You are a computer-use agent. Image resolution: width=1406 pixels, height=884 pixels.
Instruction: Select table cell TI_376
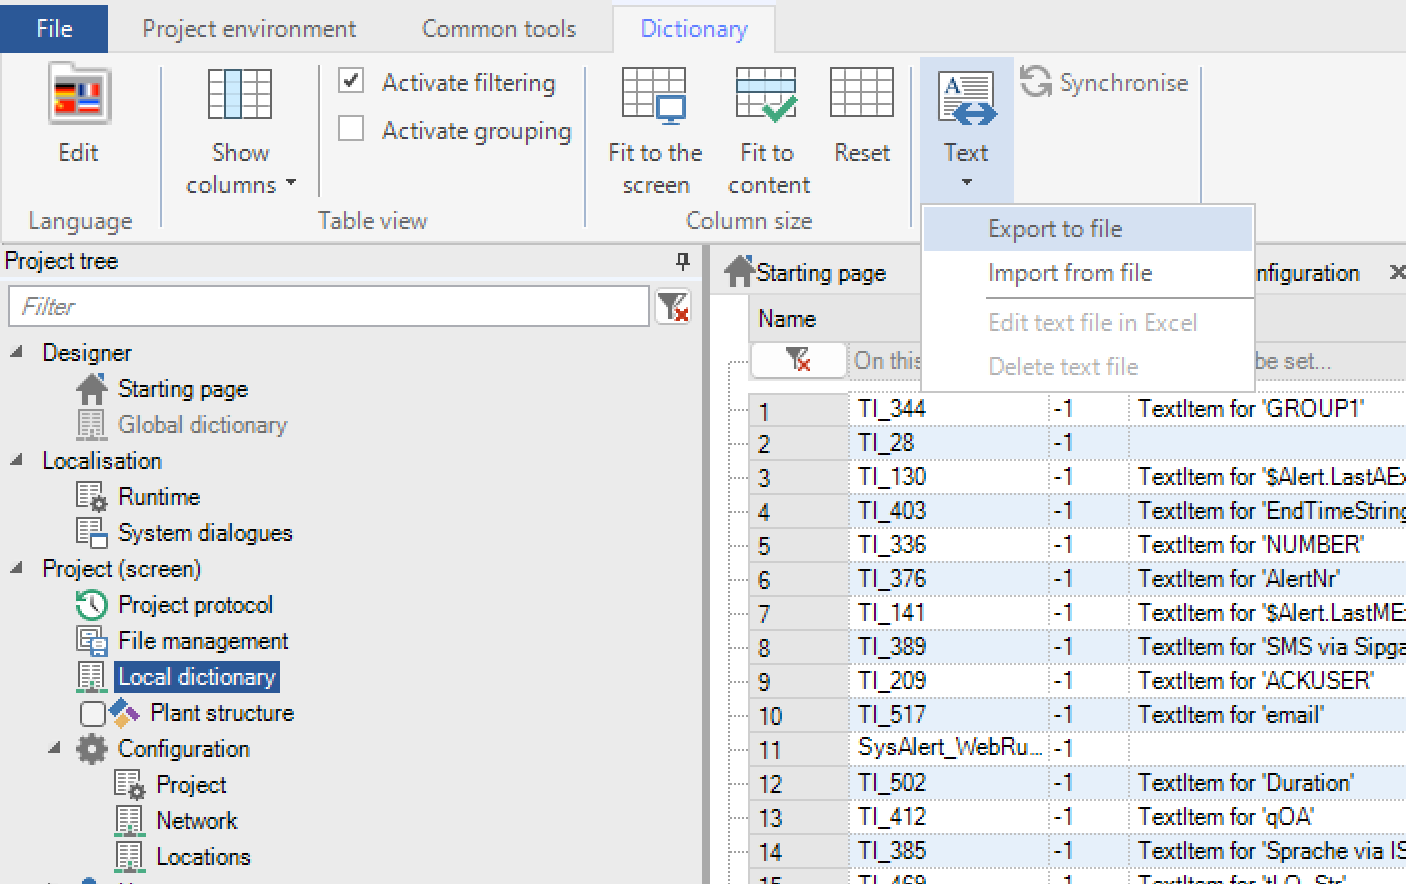click(949, 579)
